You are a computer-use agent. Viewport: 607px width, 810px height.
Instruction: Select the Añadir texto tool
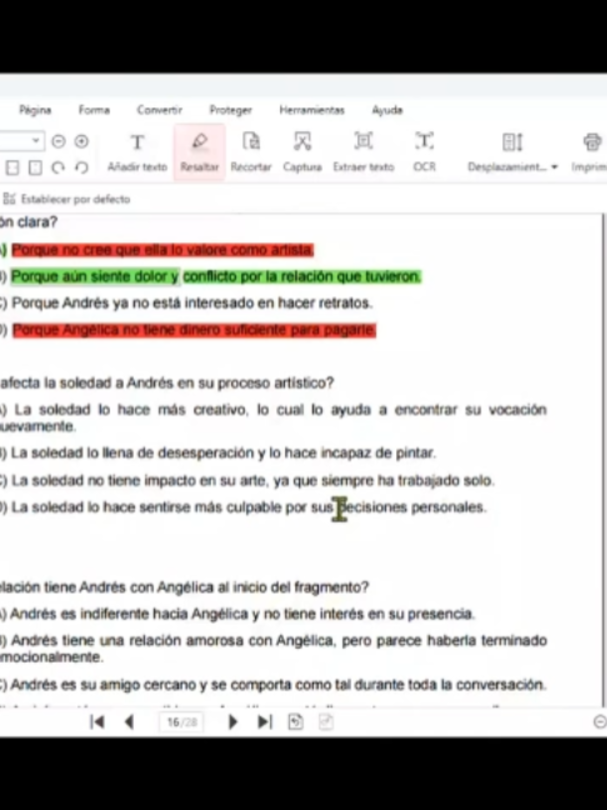[x=137, y=152]
